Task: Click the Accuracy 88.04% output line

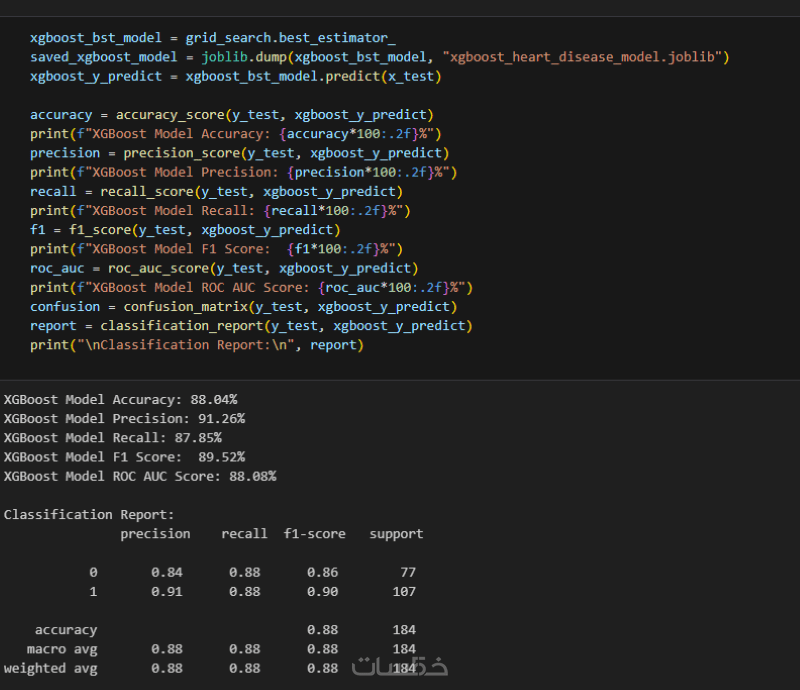Action: click(x=120, y=399)
